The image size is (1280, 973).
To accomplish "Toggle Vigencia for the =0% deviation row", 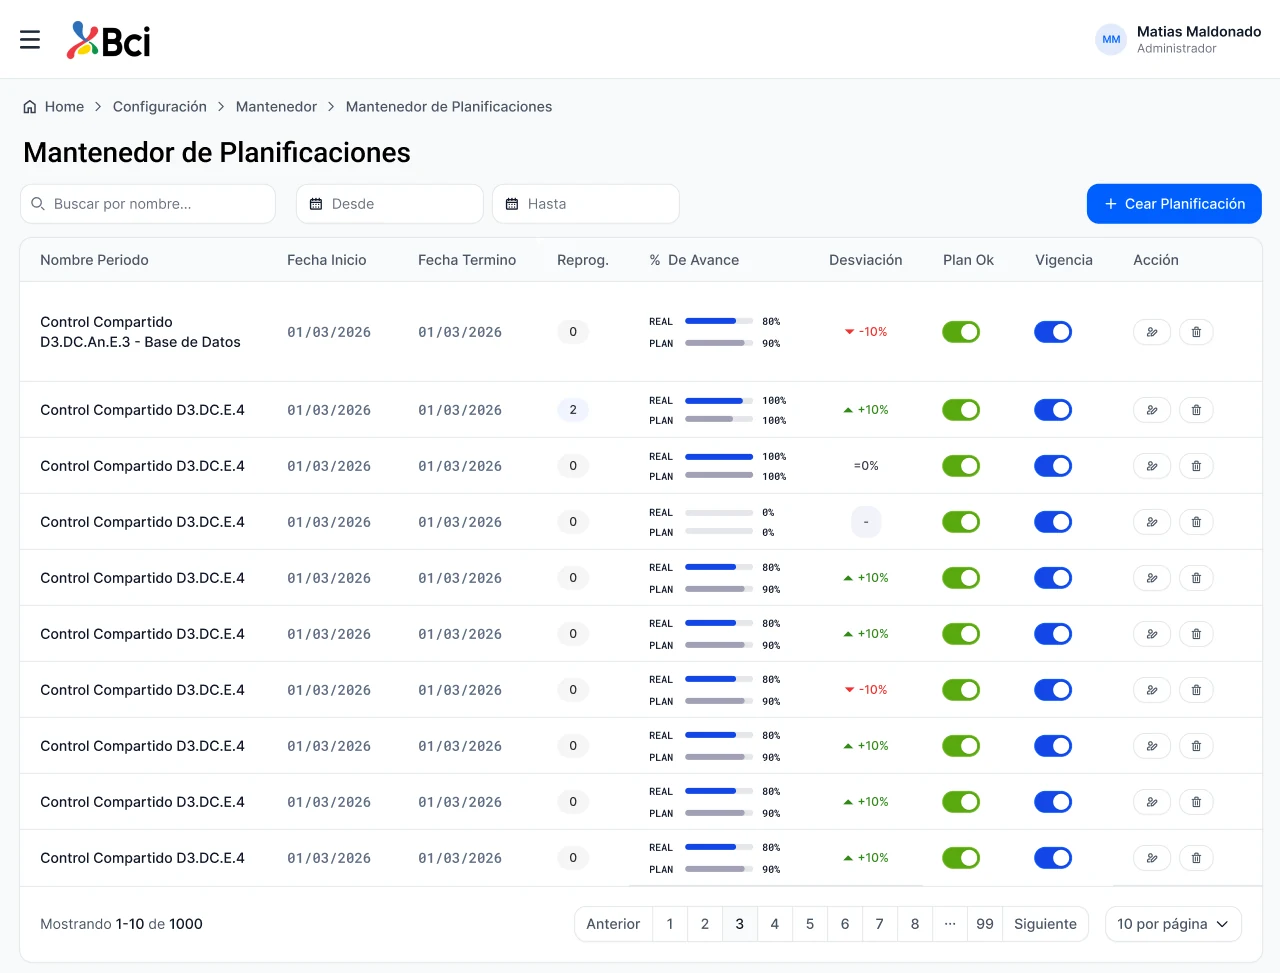I will (x=1053, y=466).
